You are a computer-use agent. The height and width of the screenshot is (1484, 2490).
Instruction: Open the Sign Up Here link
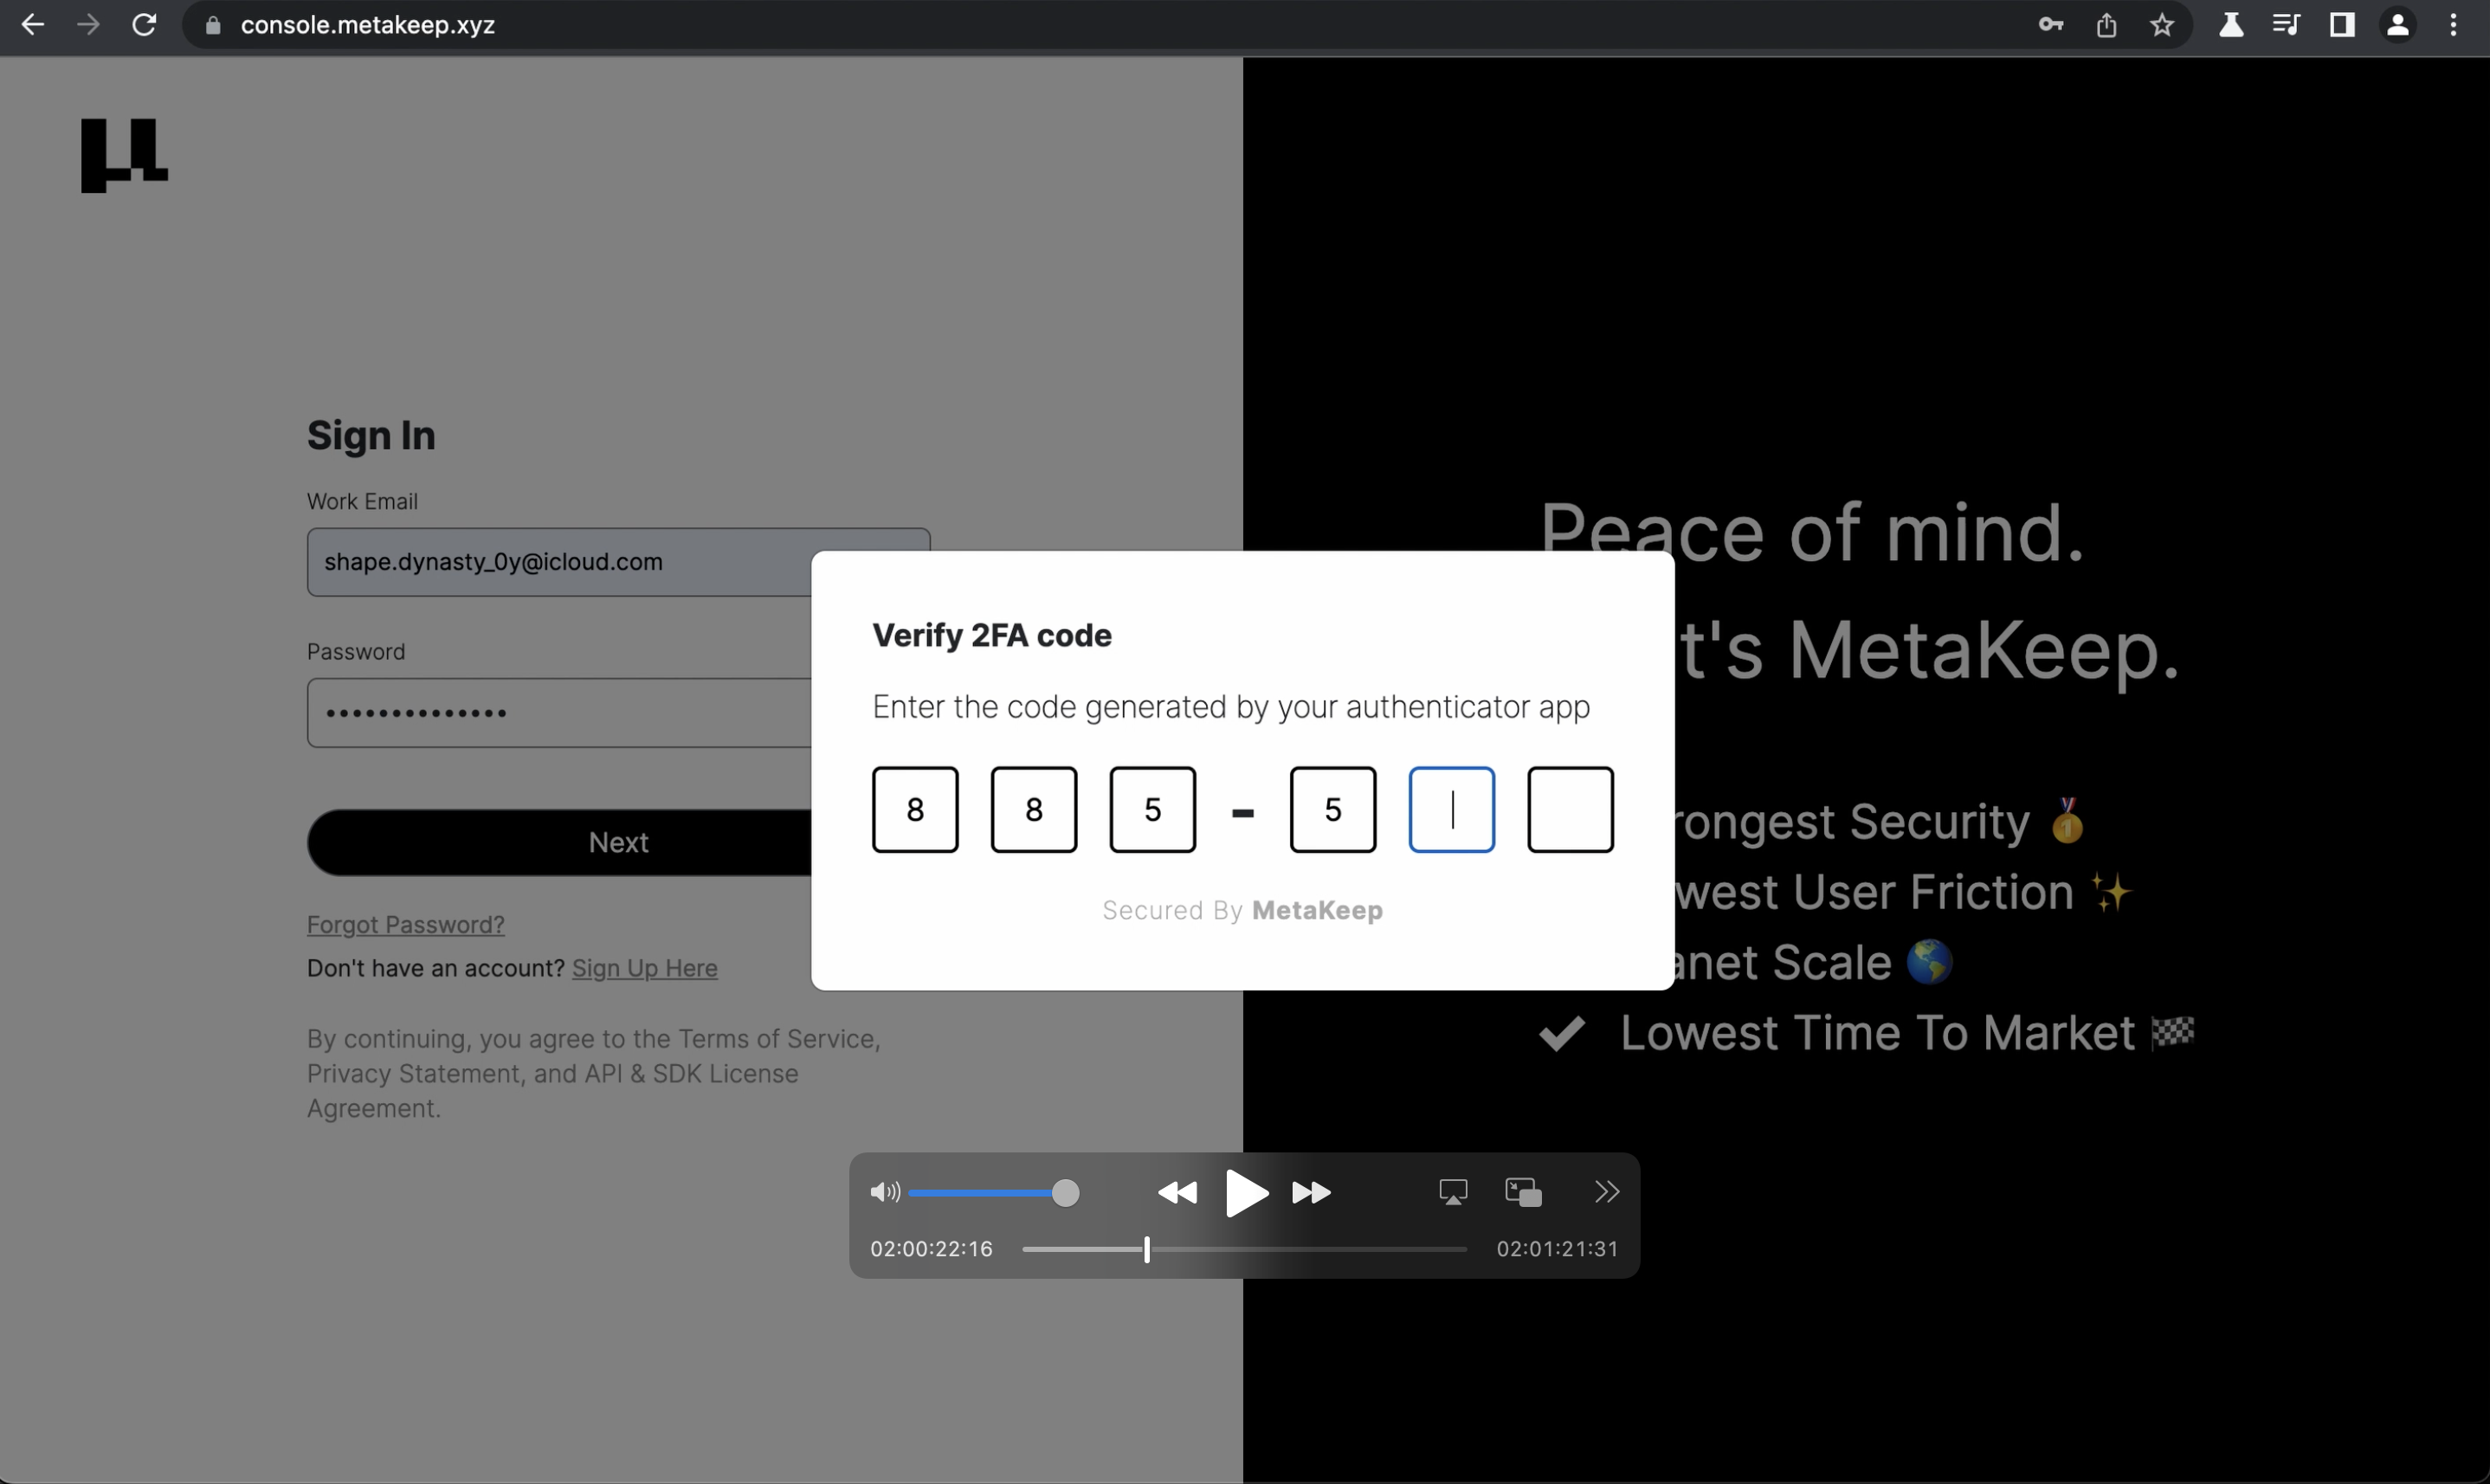(x=645, y=968)
